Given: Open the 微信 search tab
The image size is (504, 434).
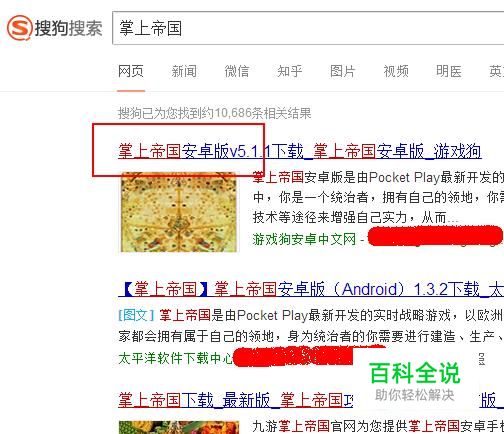Looking at the screenshot, I should point(237,71).
